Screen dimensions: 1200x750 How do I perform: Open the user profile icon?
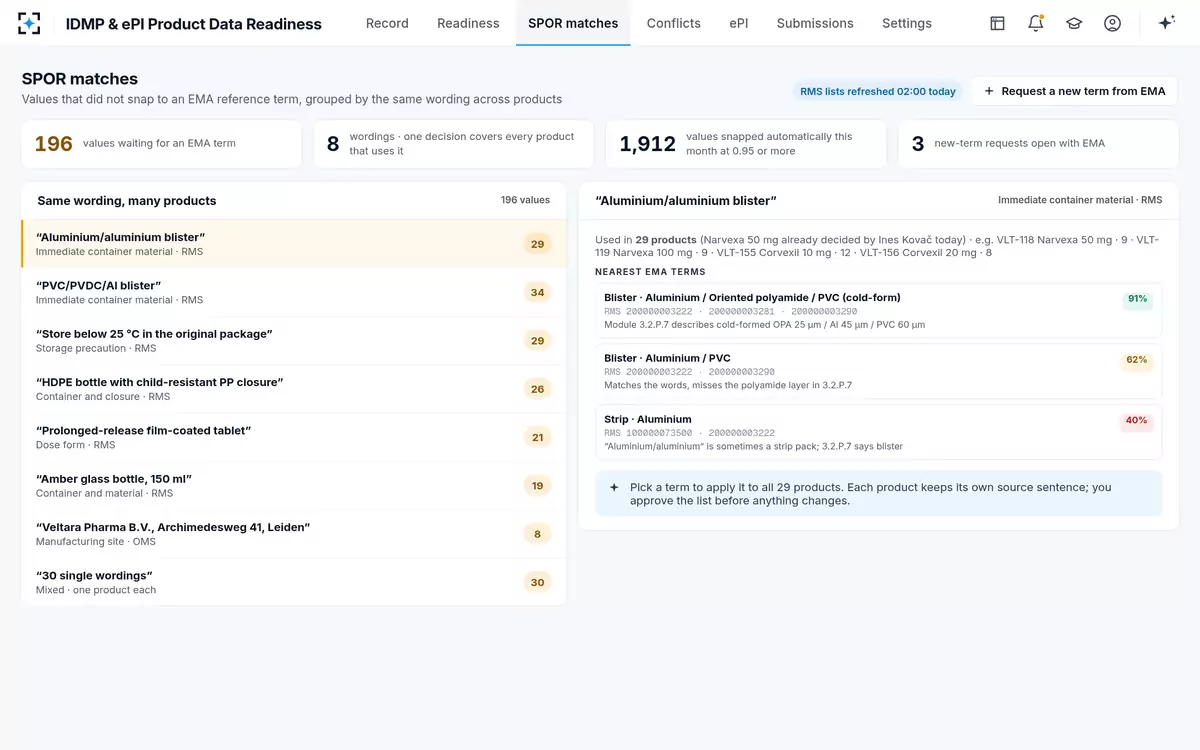click(x=1112, y=23)
